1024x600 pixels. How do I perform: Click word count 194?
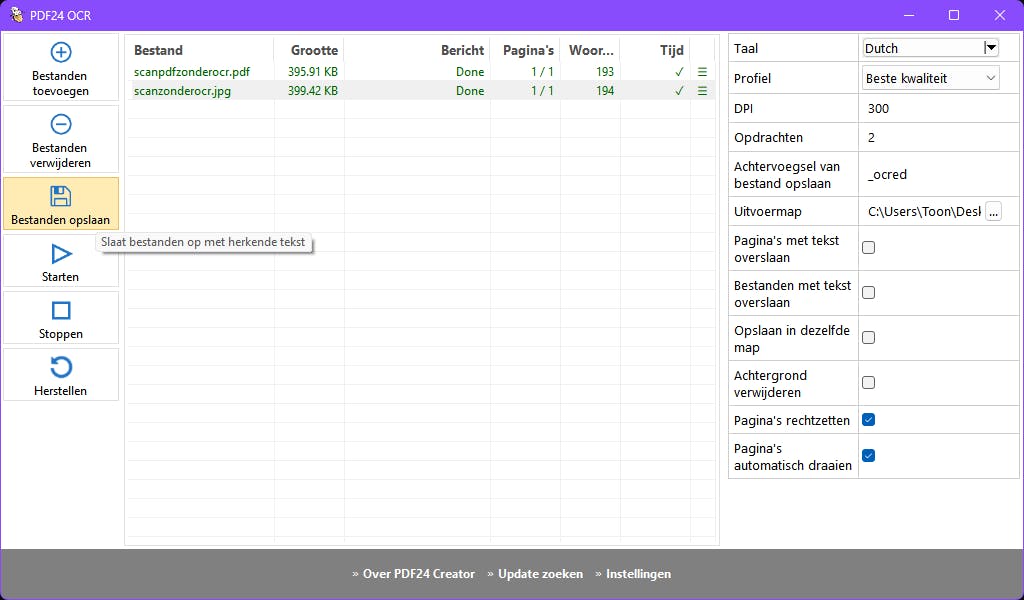(x=605, y=91)
